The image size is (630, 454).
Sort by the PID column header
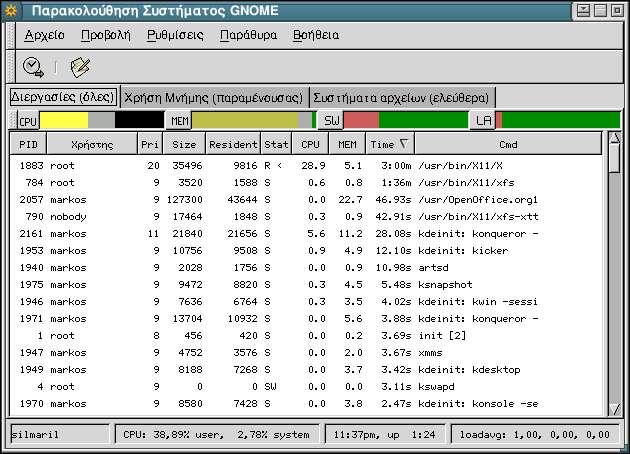[x=28, y=144]
